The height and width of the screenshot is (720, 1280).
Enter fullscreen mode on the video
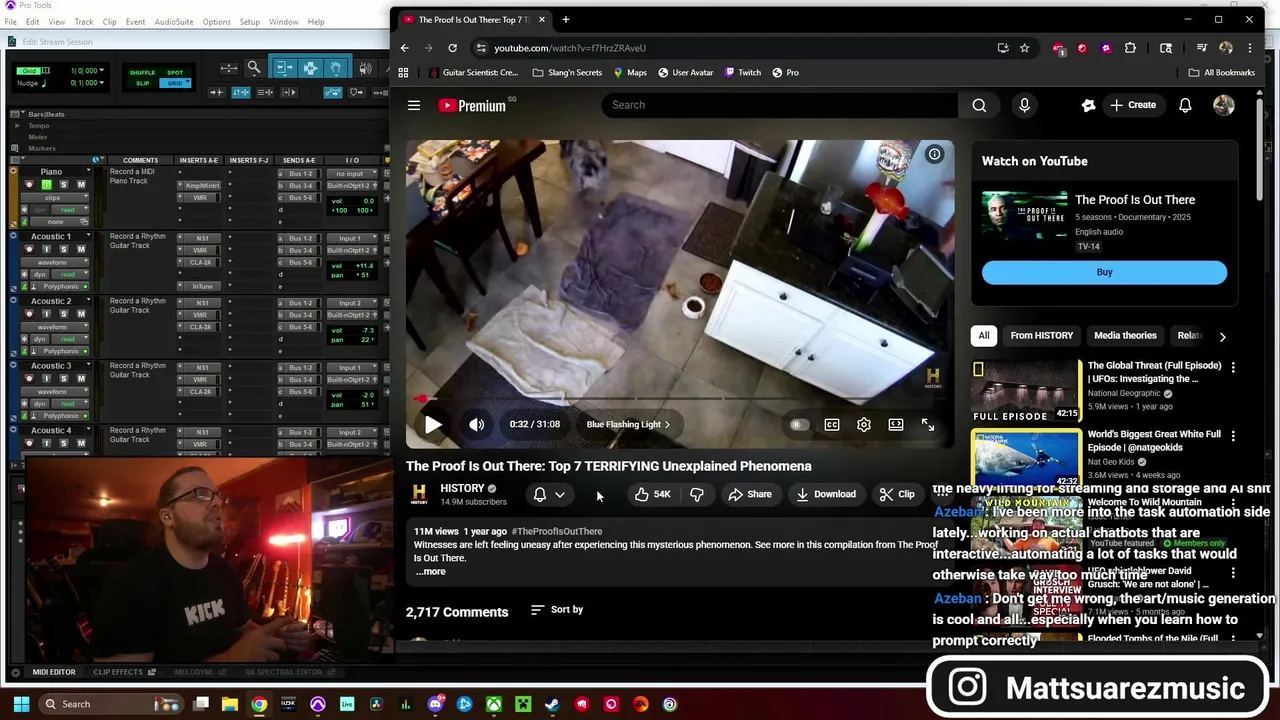pos(928,424)
